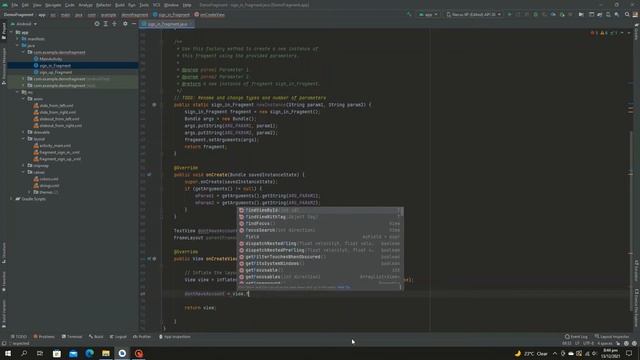The width and height of the screenshot is (640, 360).
Task: Click Collapse All in Project panel
Action: [x=114, y=24]
